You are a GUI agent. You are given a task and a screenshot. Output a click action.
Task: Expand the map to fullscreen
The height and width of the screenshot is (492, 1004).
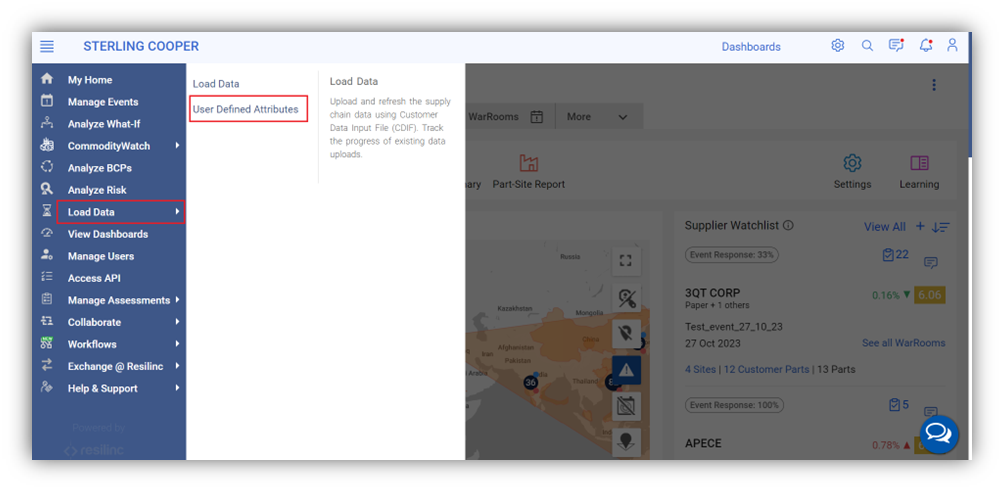tap(626, 260)
